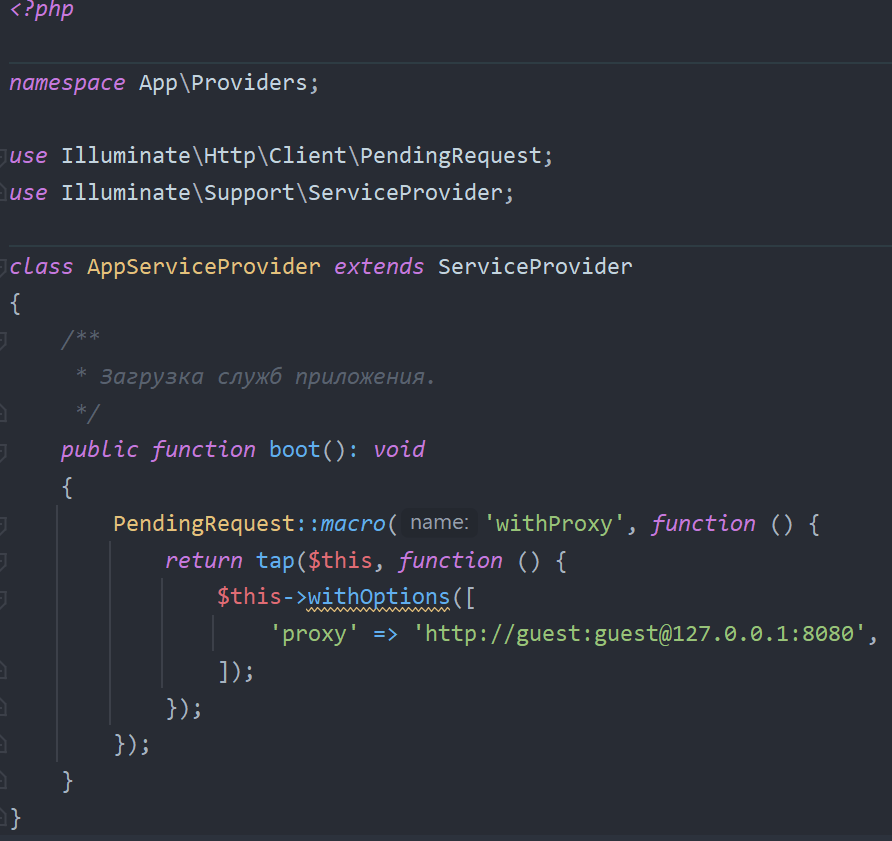The image size is (892, 841).
Task: Select the 'proxy' array key
Action: pyautogui.click(x=314, y=634)
